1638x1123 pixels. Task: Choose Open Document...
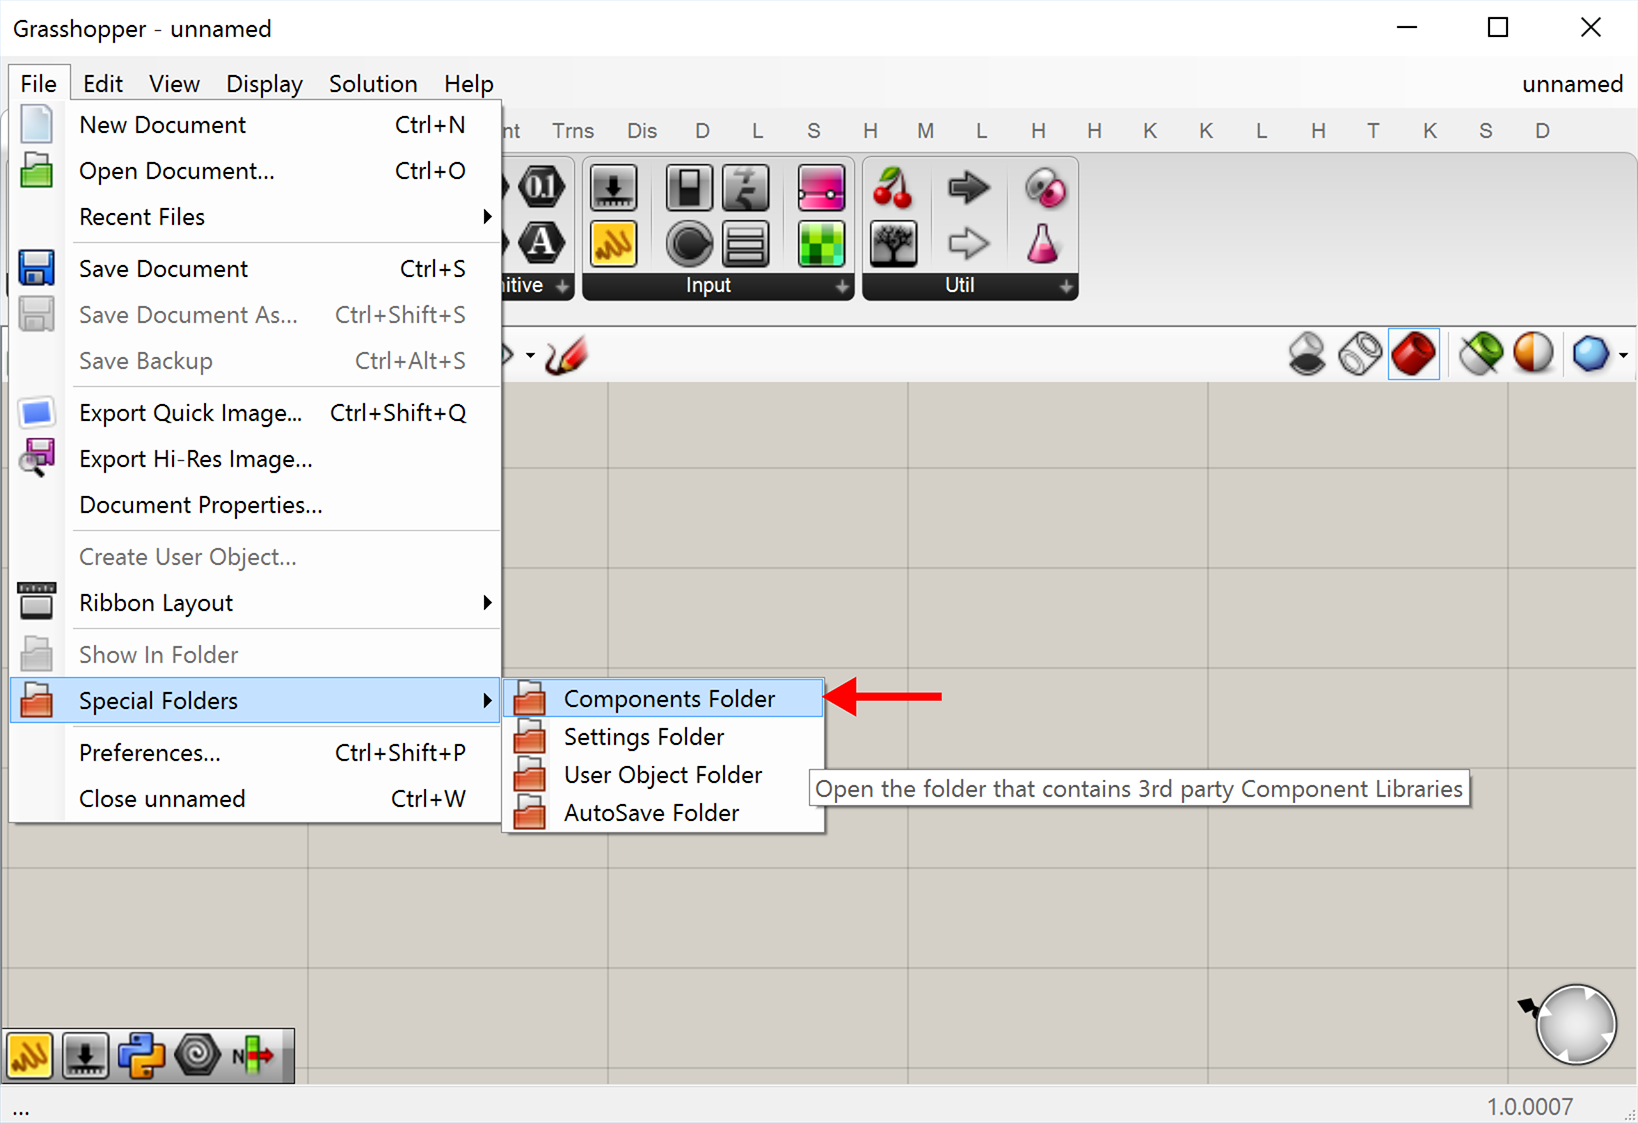coord(256,171)
